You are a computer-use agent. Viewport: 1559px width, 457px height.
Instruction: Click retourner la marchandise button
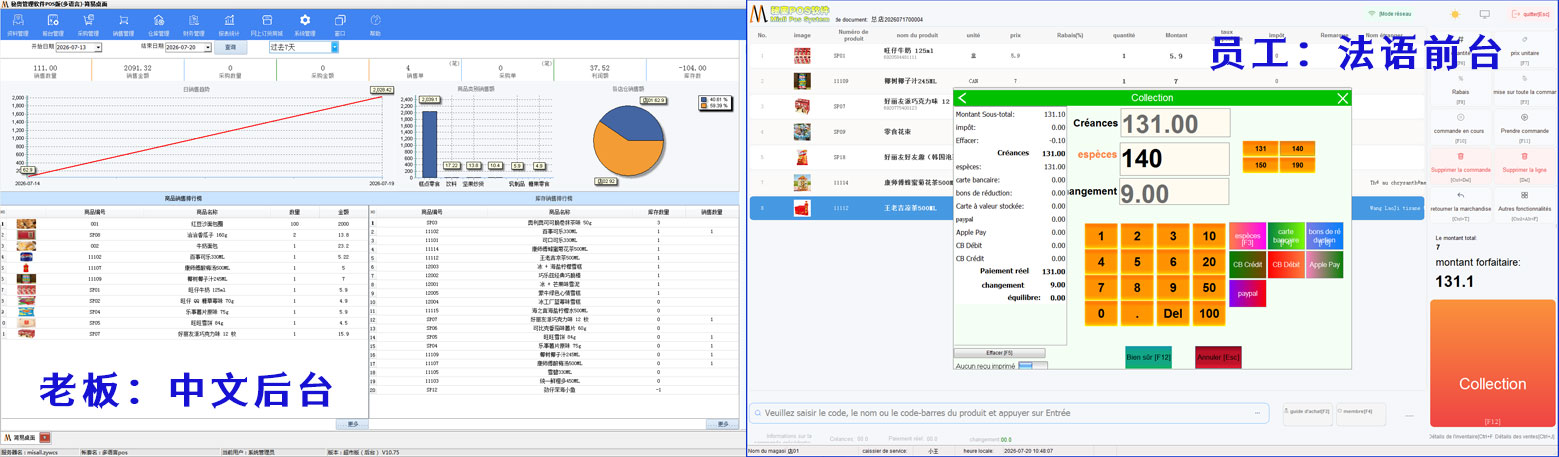(x=1460, y=204)
